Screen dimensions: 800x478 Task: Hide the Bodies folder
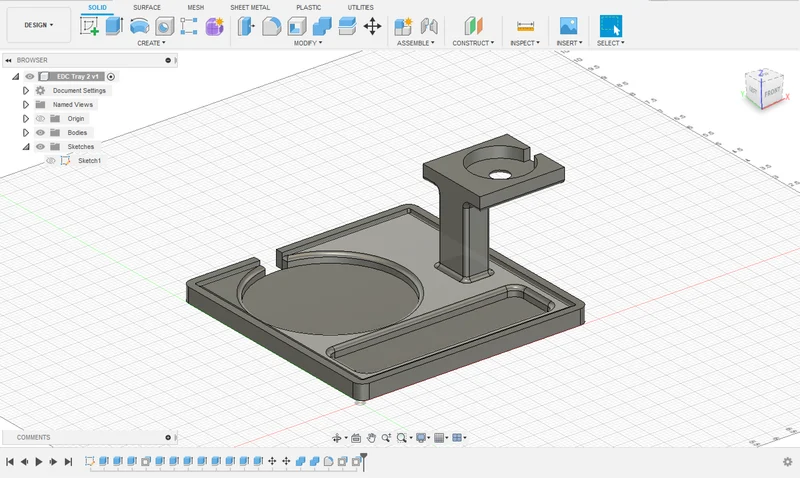click(x=40, y=133)
